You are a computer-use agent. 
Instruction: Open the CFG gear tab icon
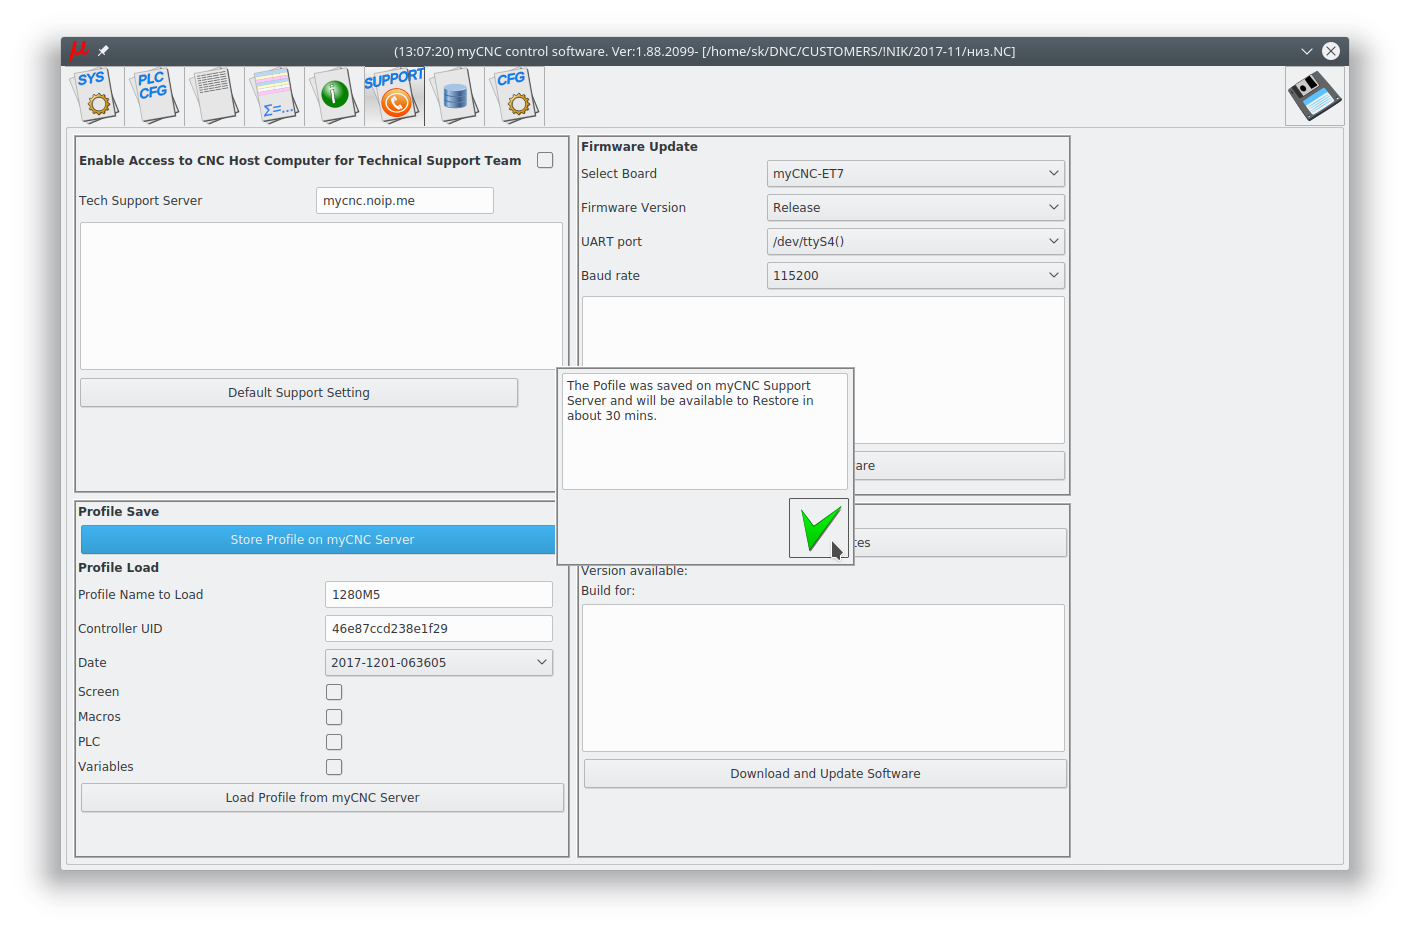514,95
